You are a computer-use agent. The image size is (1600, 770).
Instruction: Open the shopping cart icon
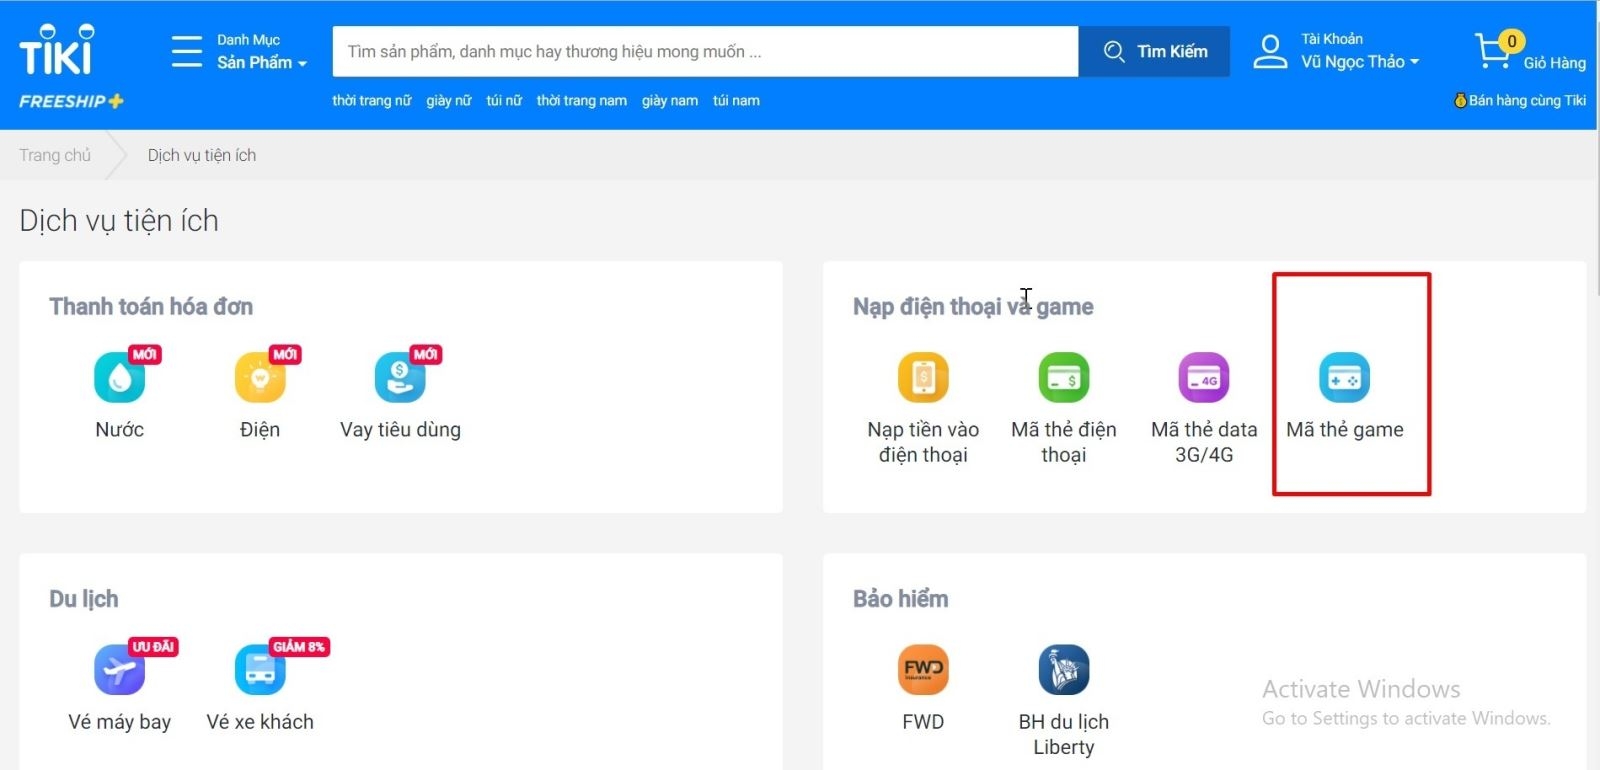click(x=1493, y=51)
